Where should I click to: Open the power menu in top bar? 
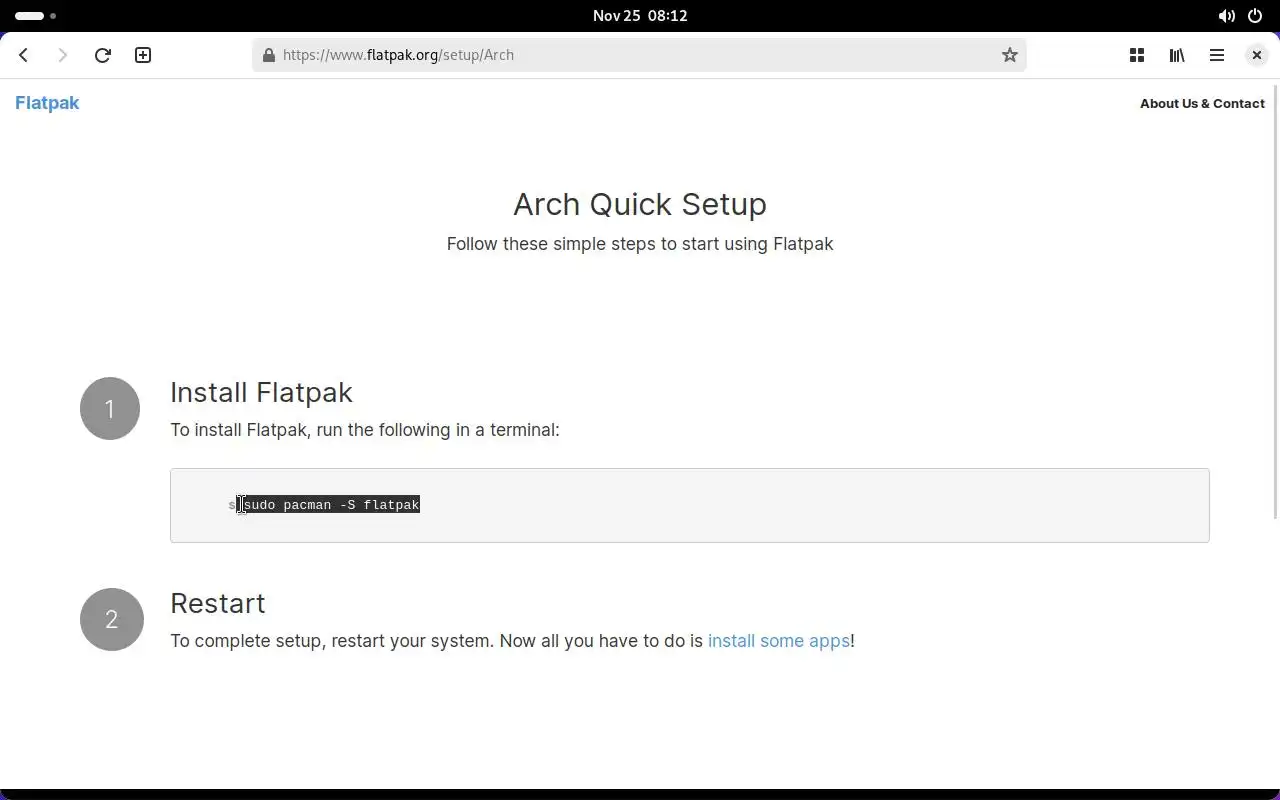[1256, 16]
